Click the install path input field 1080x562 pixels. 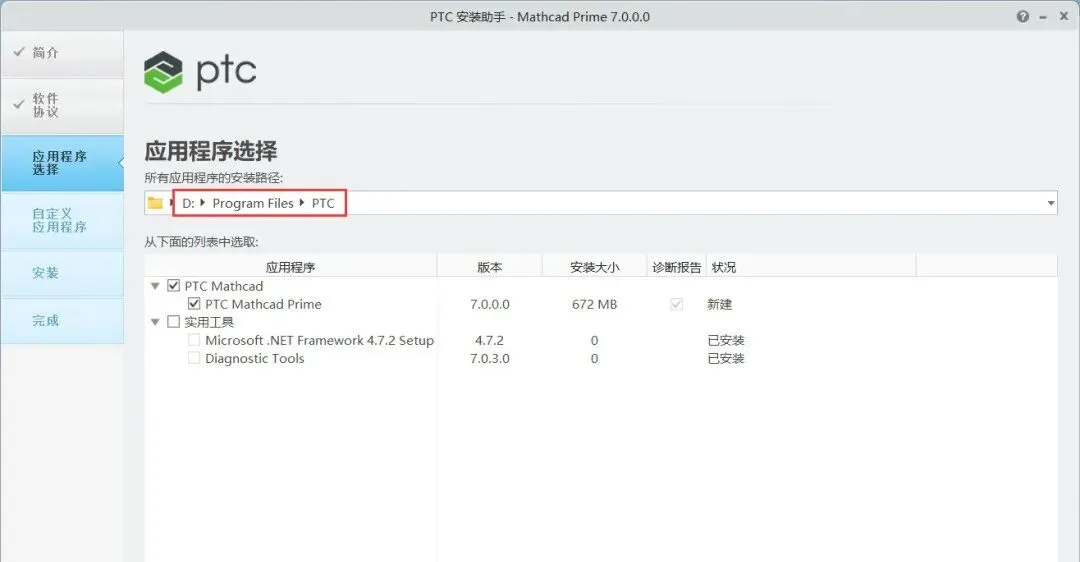(601, 203)
